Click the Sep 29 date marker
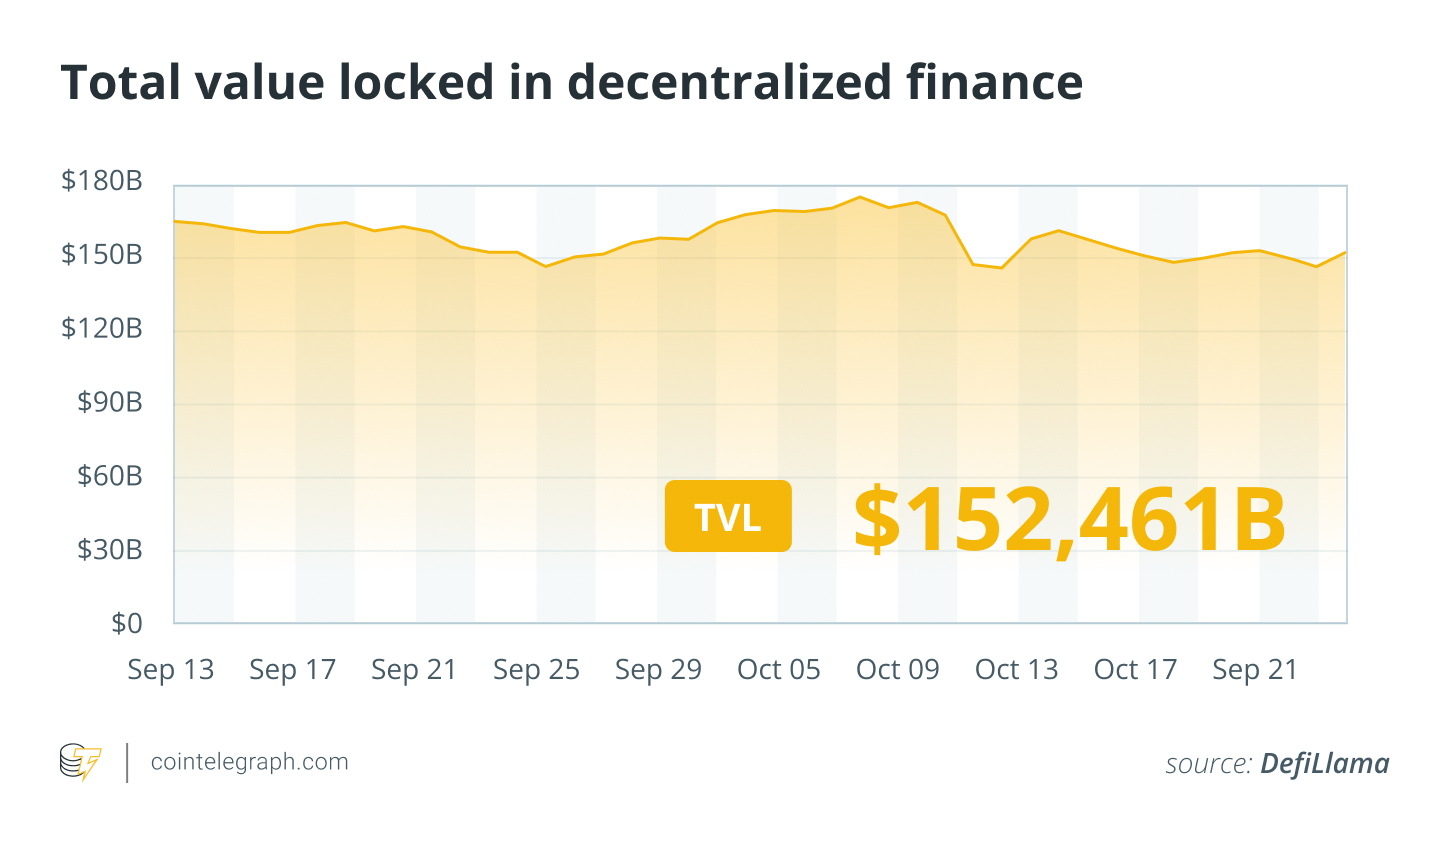1450x843 pixels. coord(658,670)
